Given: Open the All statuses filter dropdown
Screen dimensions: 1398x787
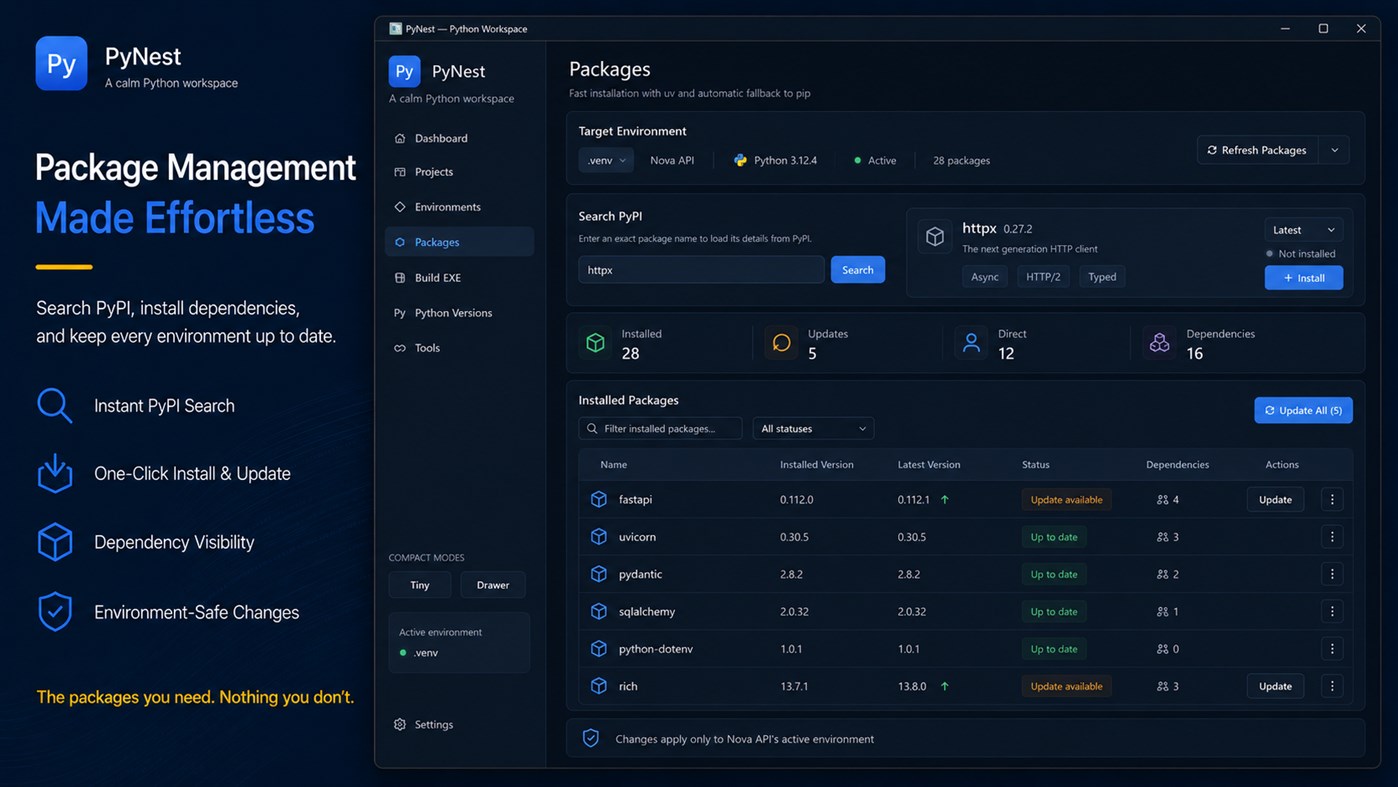Looking at the screenshot, I should [813, 428].
